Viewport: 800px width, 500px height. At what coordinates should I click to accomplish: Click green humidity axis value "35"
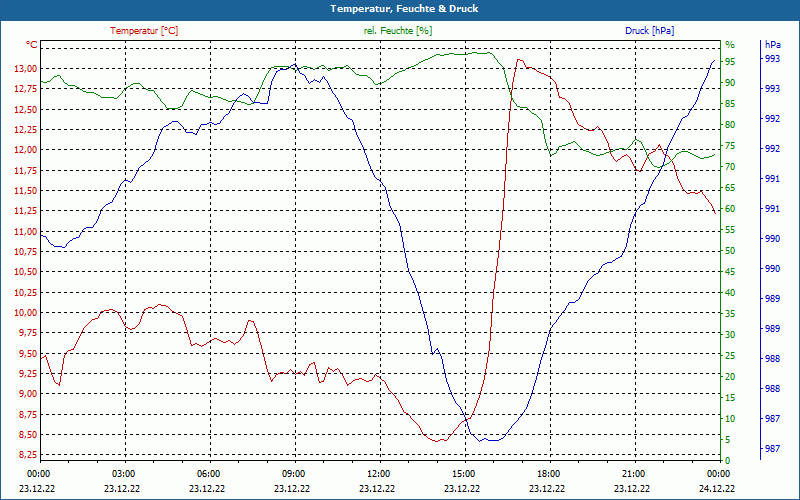pos(730,314)
